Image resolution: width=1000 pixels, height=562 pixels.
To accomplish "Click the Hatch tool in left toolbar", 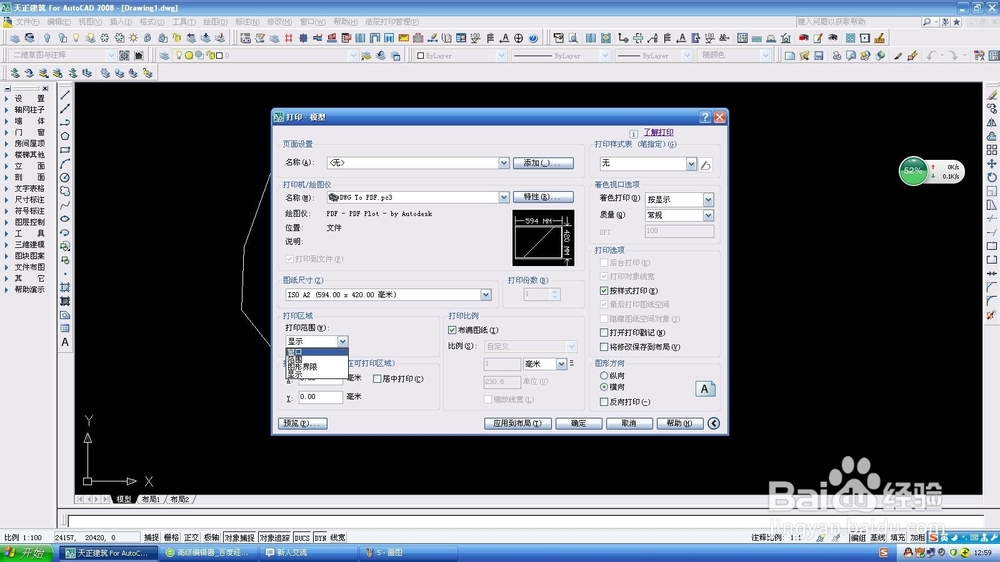I will click(x=65, y=288).
